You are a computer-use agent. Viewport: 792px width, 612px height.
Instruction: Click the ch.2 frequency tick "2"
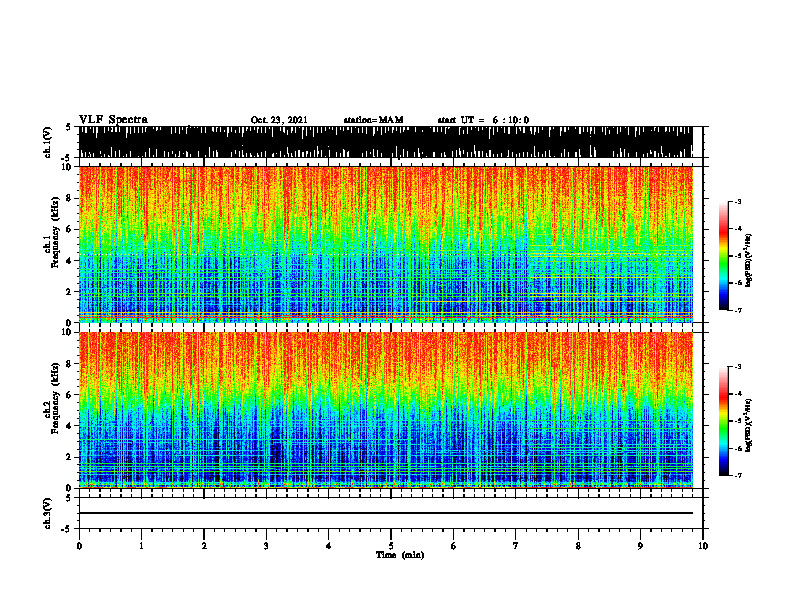[x=69, y=457]
